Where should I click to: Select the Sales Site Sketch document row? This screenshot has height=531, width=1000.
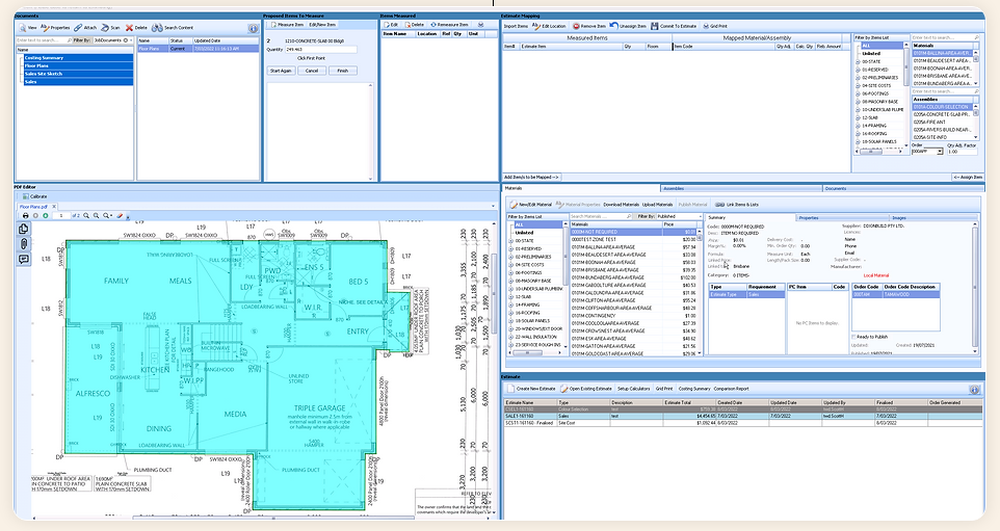point(78,74)
